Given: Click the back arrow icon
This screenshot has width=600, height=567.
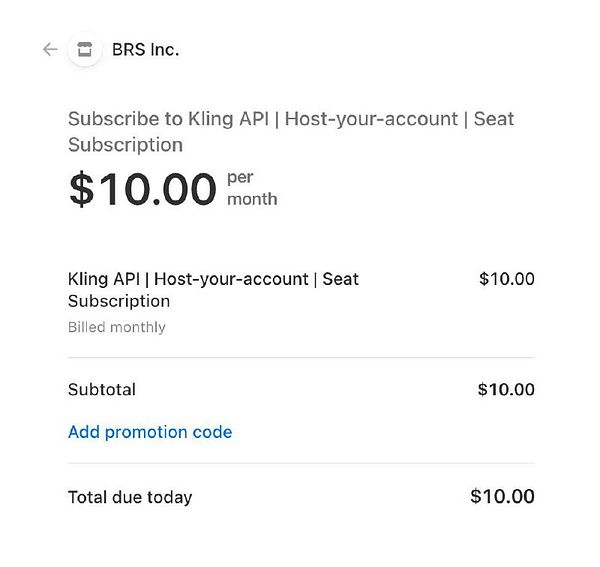Looking at the screenshot, I should [x=50, y=49].
